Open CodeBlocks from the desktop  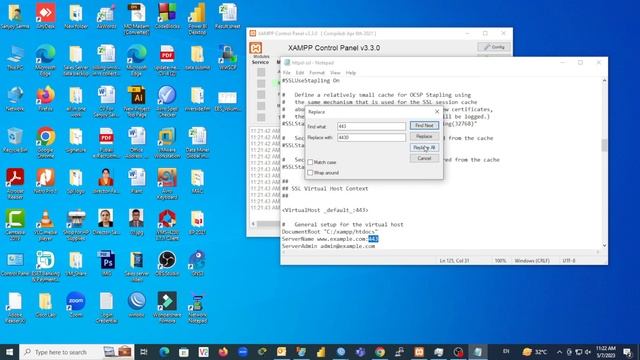(167, 16)
